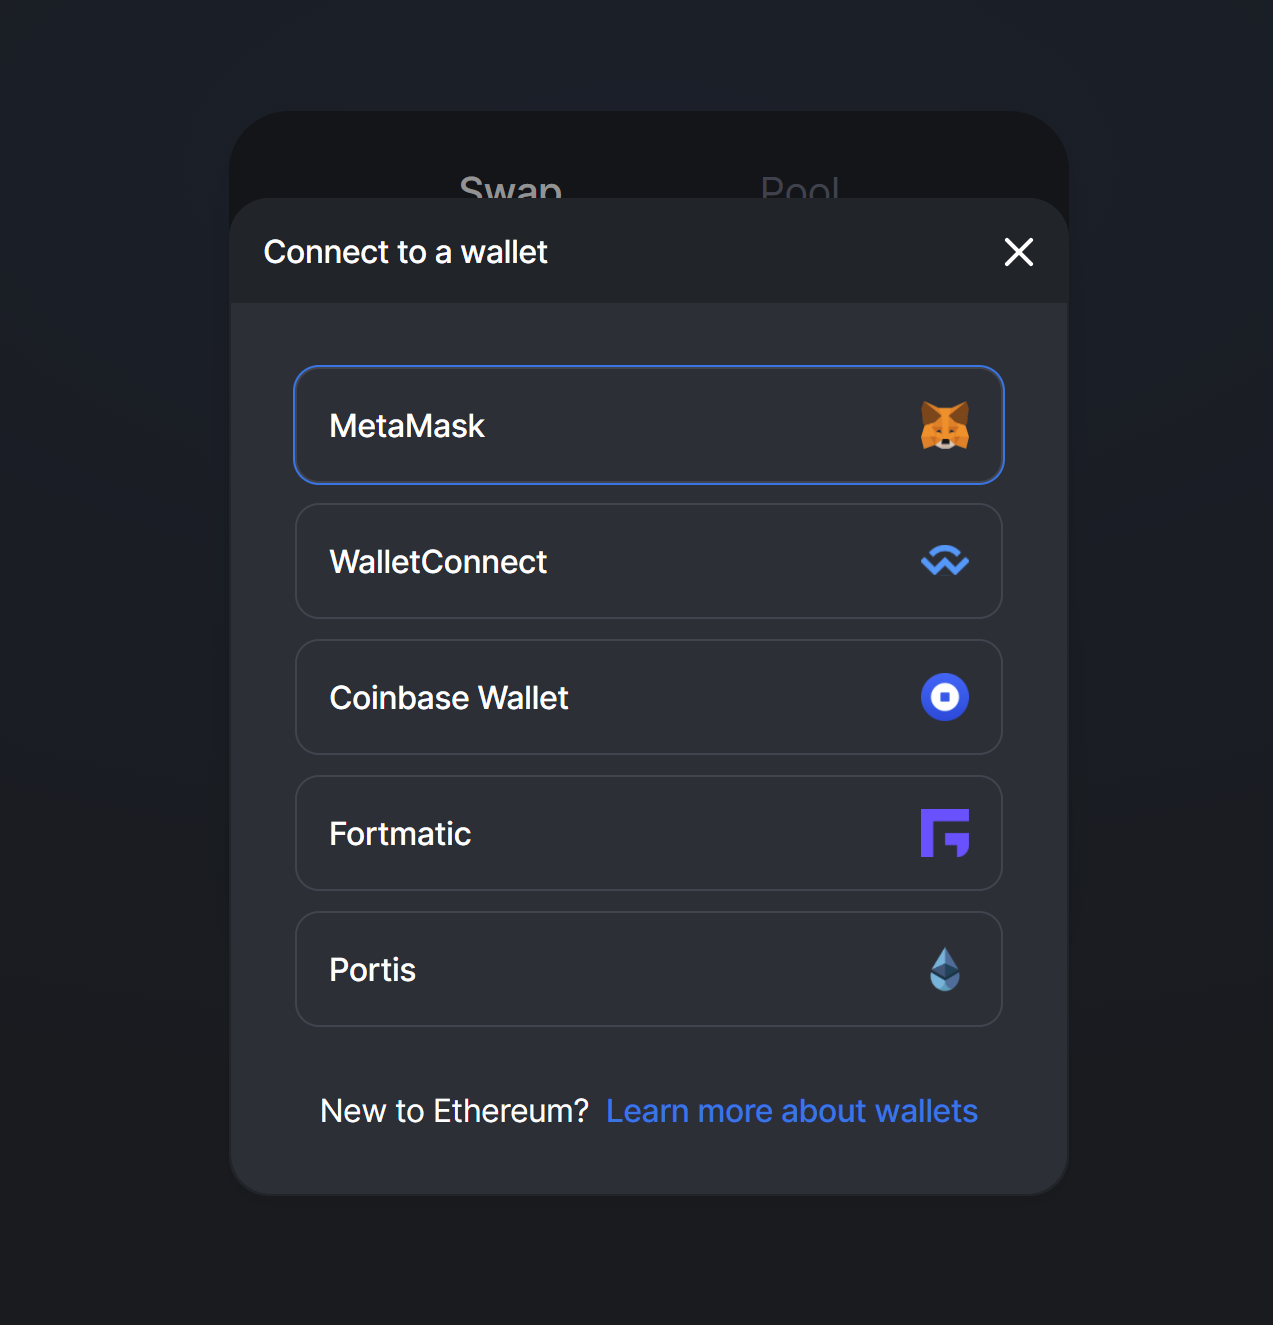Click the WalletConnect label text
The width and height of the screenshot is (1273, 1325).
tap(438, 562)
